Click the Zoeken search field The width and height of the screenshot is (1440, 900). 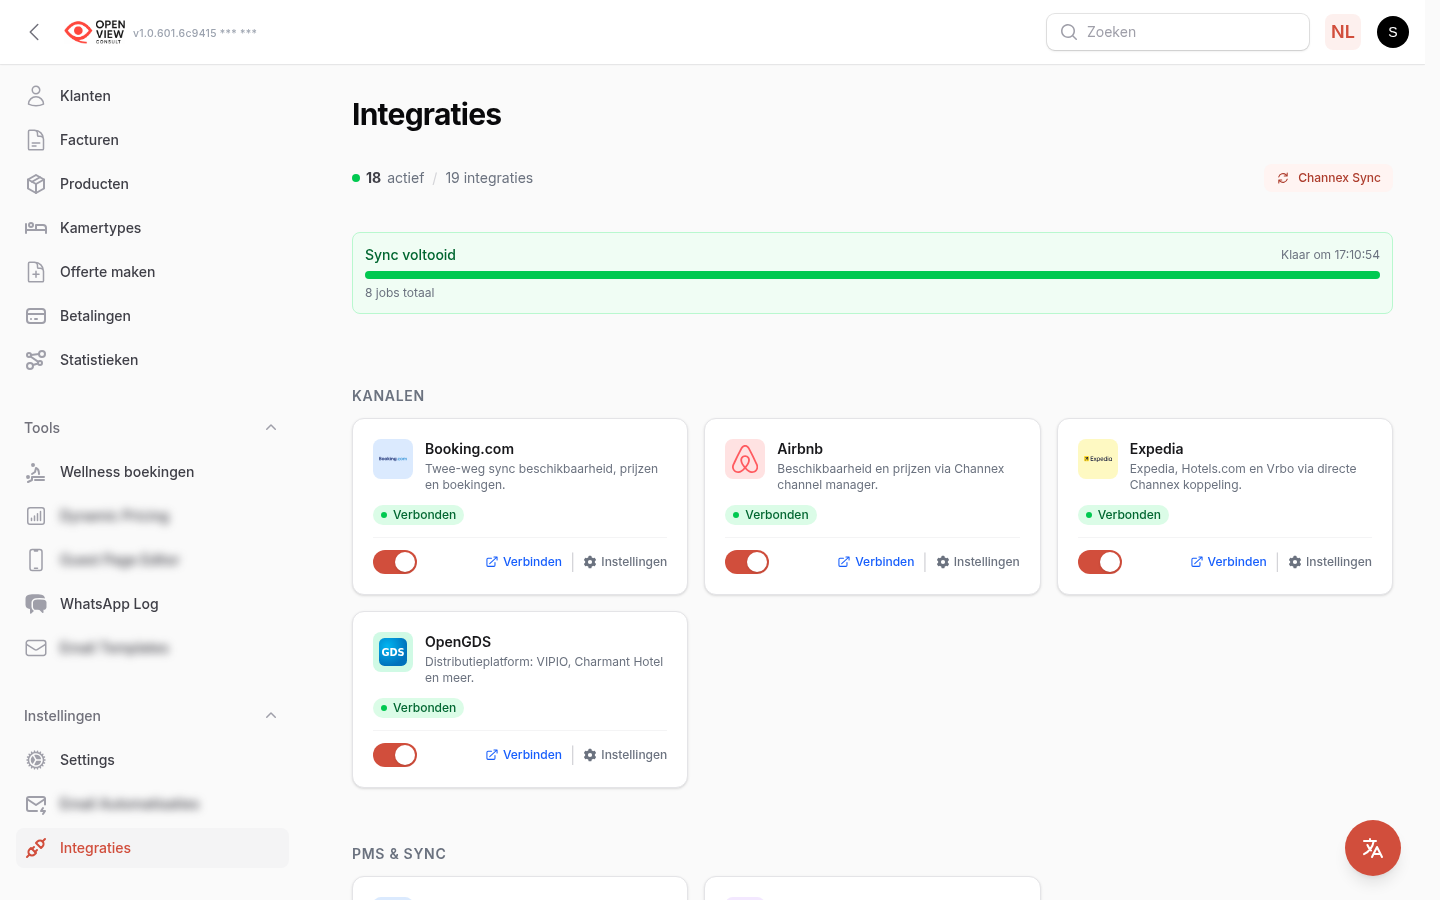pyautogui.click(x=1178, y=32)
